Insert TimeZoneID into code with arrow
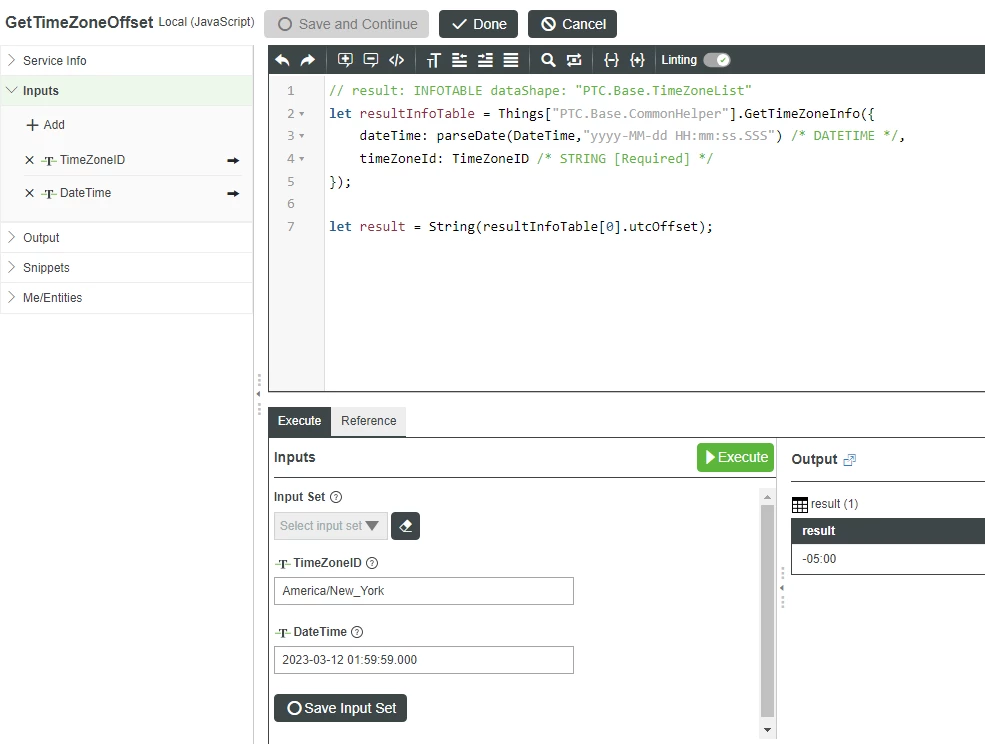The height and width of the screenshot is (744, 985). point(233,160)
